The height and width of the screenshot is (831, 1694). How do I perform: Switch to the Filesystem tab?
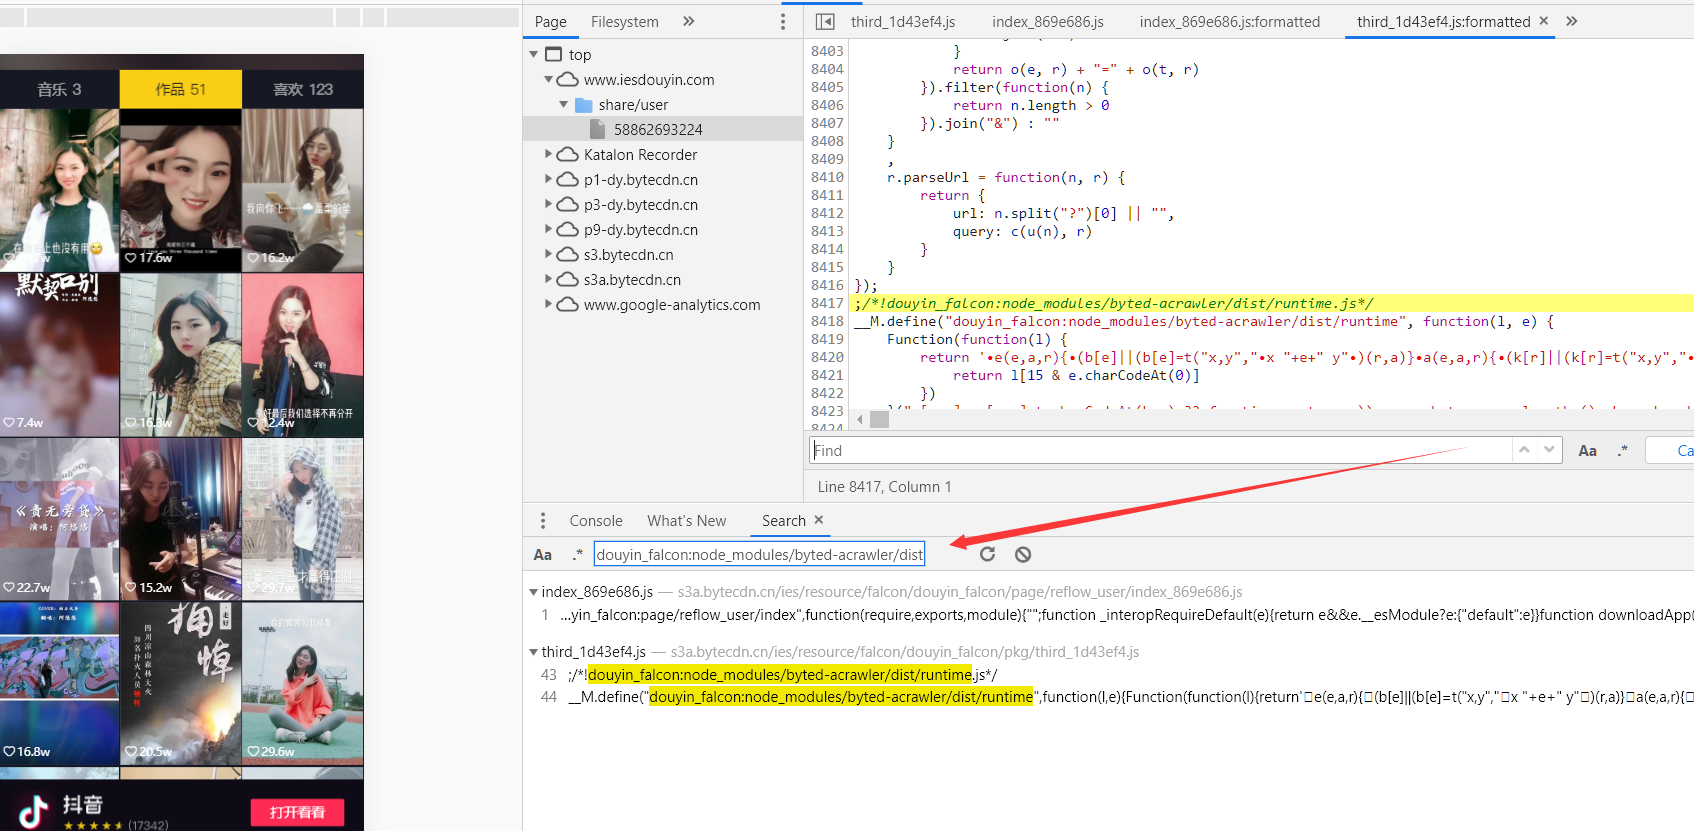pyautogui.click(x=624, y=21)
